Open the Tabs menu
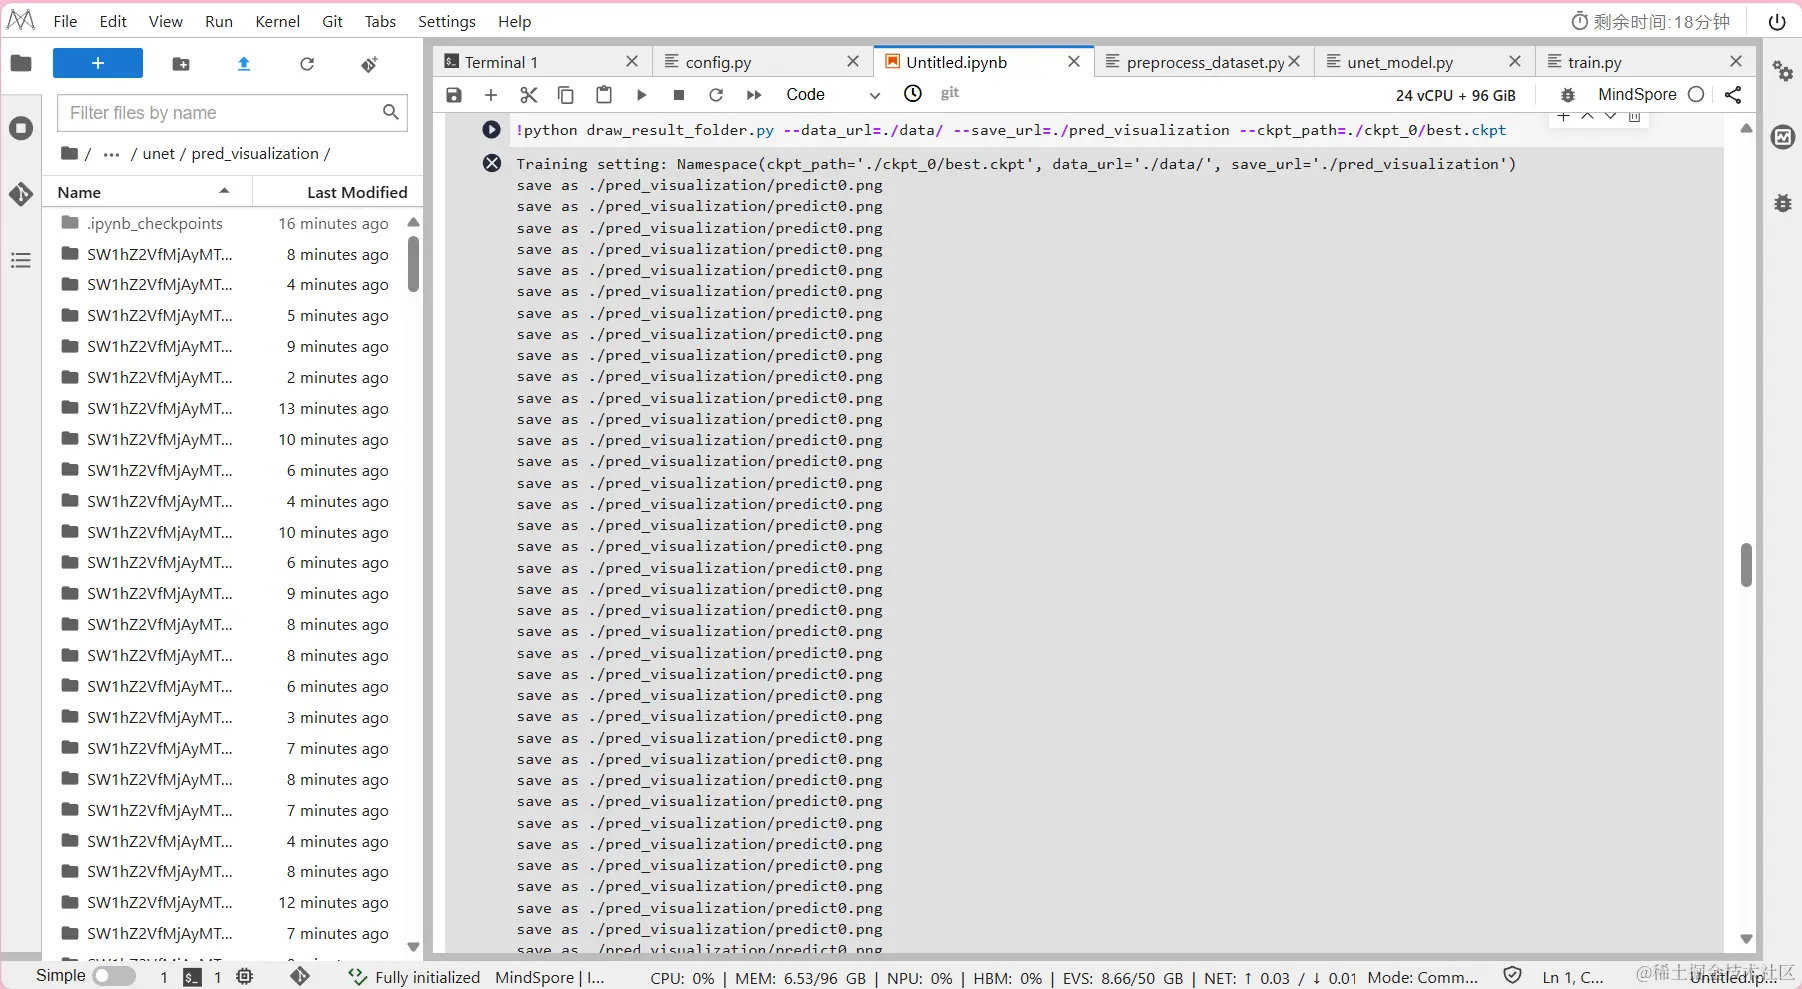The width and height of the screenshot is (1802, 989). tap(380, 22)
